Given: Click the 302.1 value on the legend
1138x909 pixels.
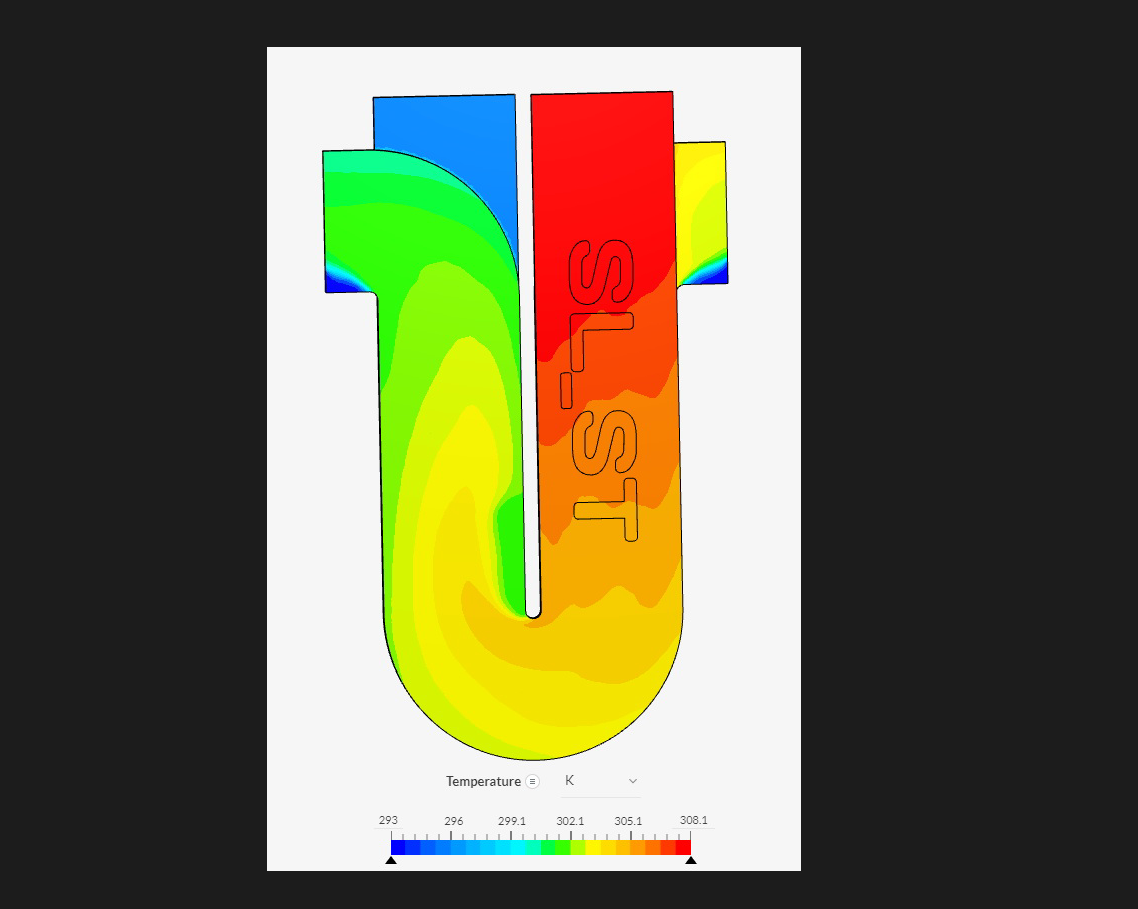Looking at the screenshot, I should (571, 820).
